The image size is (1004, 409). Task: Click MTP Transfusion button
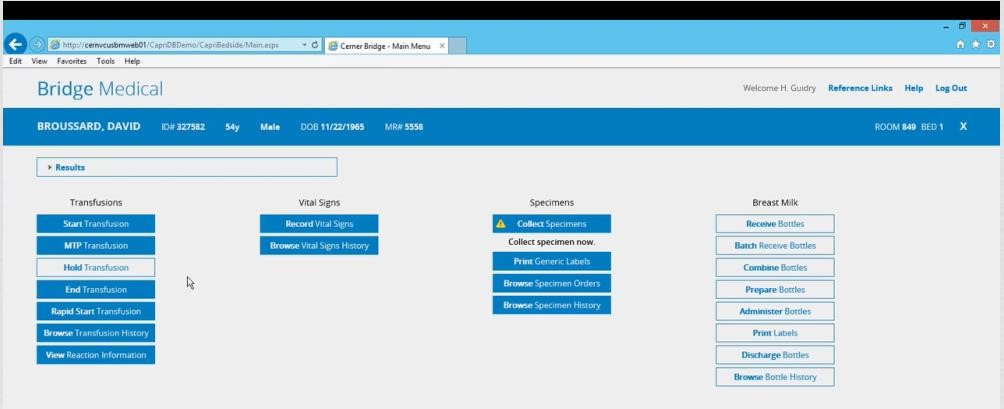click(x=95, y=246)
